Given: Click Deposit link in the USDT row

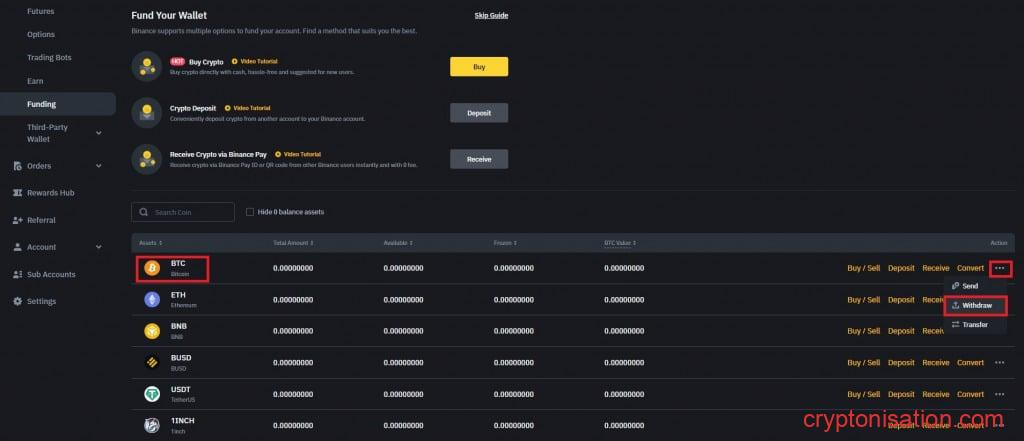Looking at the screenshot, I should (x=901, y=394).
